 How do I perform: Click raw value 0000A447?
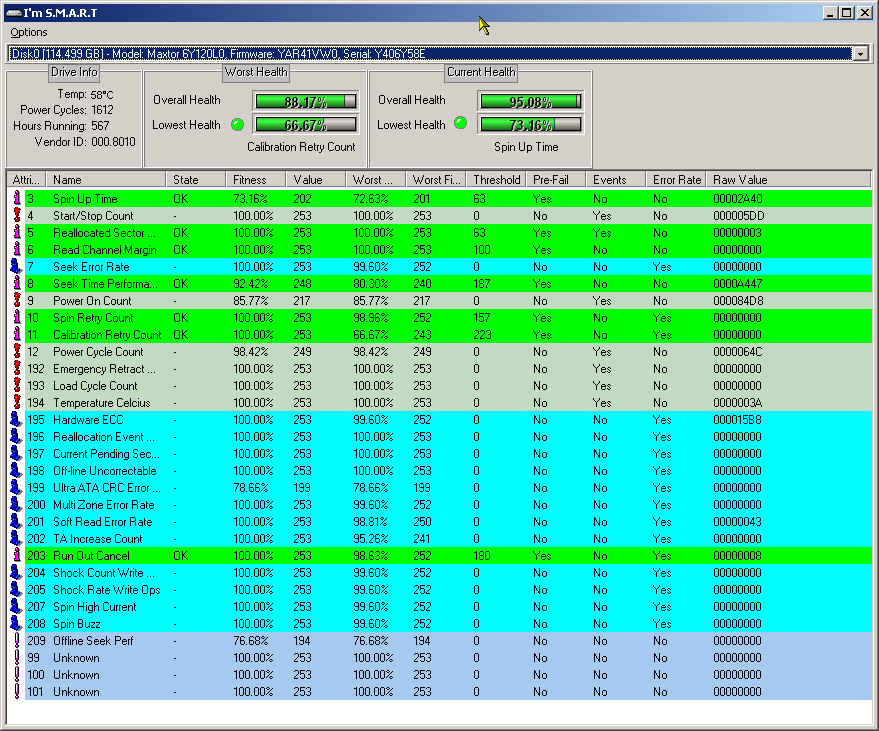(x=738, y=284)
